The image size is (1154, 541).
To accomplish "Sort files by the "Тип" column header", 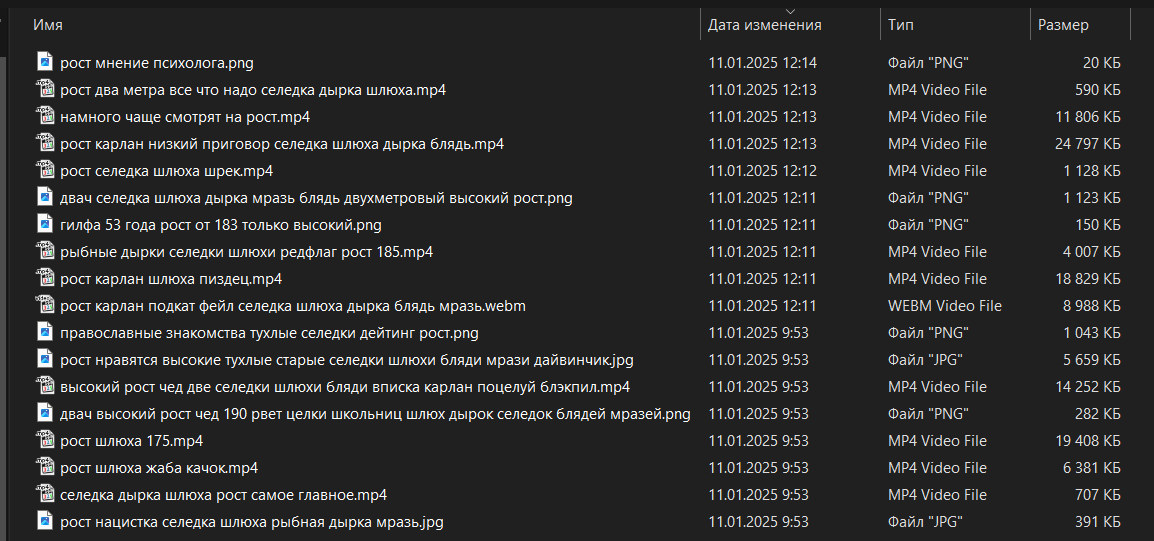I will pyautogui.click(x=901, y=25).
